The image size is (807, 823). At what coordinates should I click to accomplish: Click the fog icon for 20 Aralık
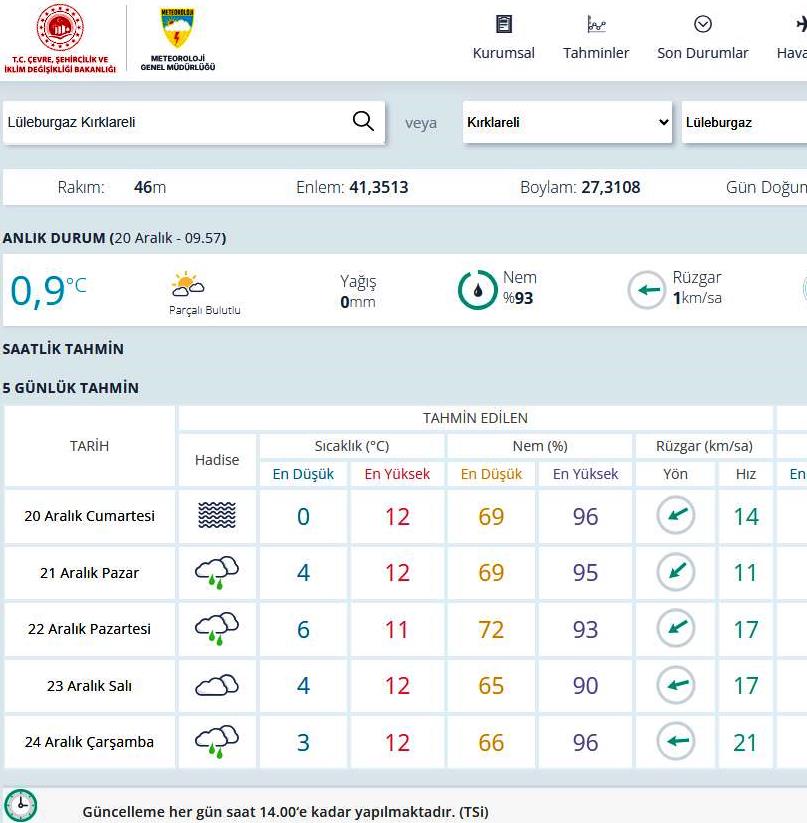point(217,515)
